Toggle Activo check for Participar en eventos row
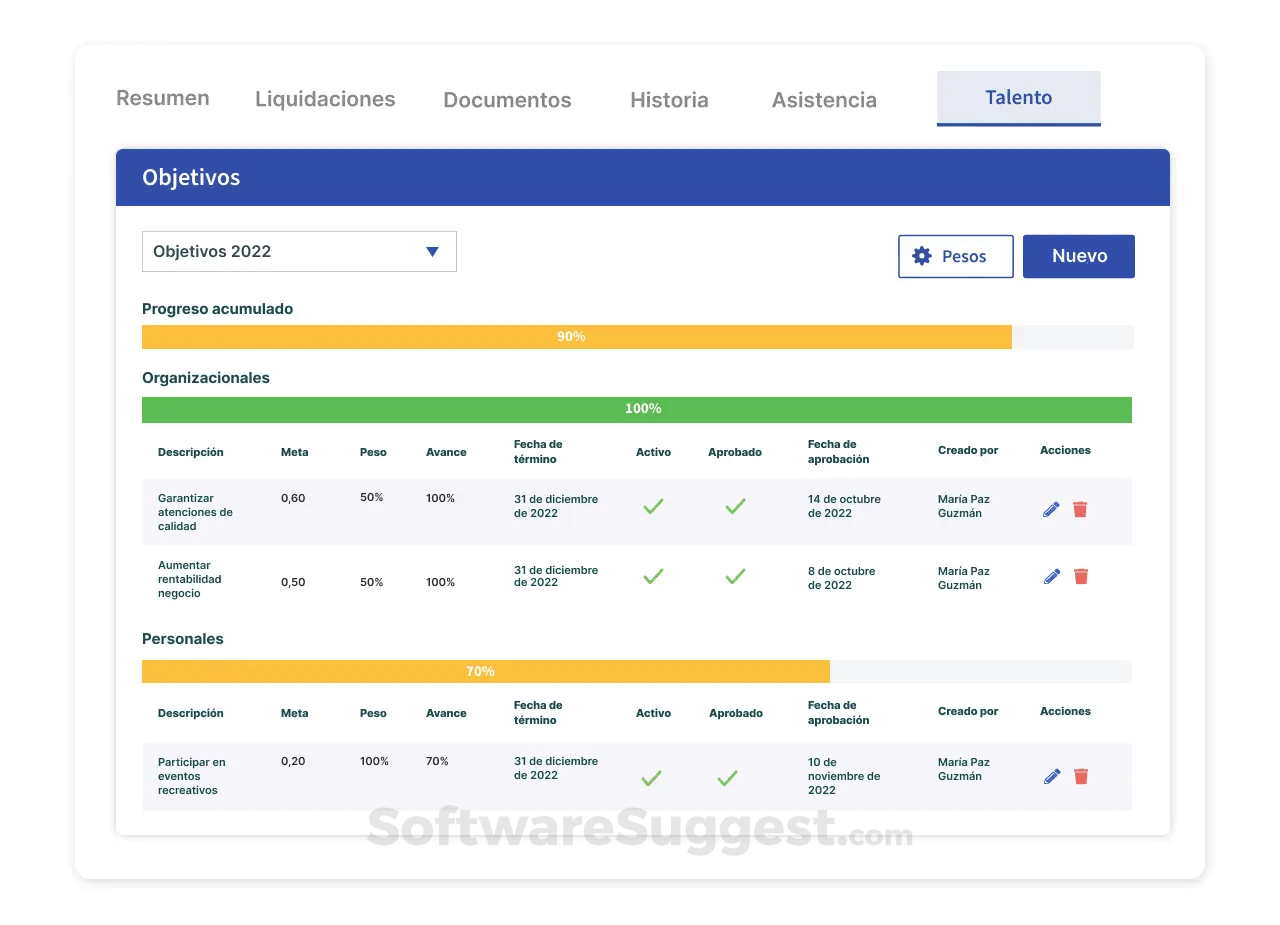The height and width of the screenshot is (925, 1280). [651, 777]
